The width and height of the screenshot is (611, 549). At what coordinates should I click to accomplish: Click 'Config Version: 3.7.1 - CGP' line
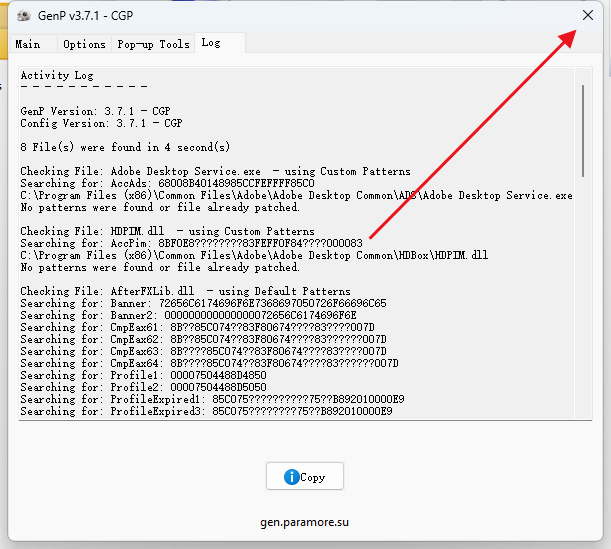101,123
